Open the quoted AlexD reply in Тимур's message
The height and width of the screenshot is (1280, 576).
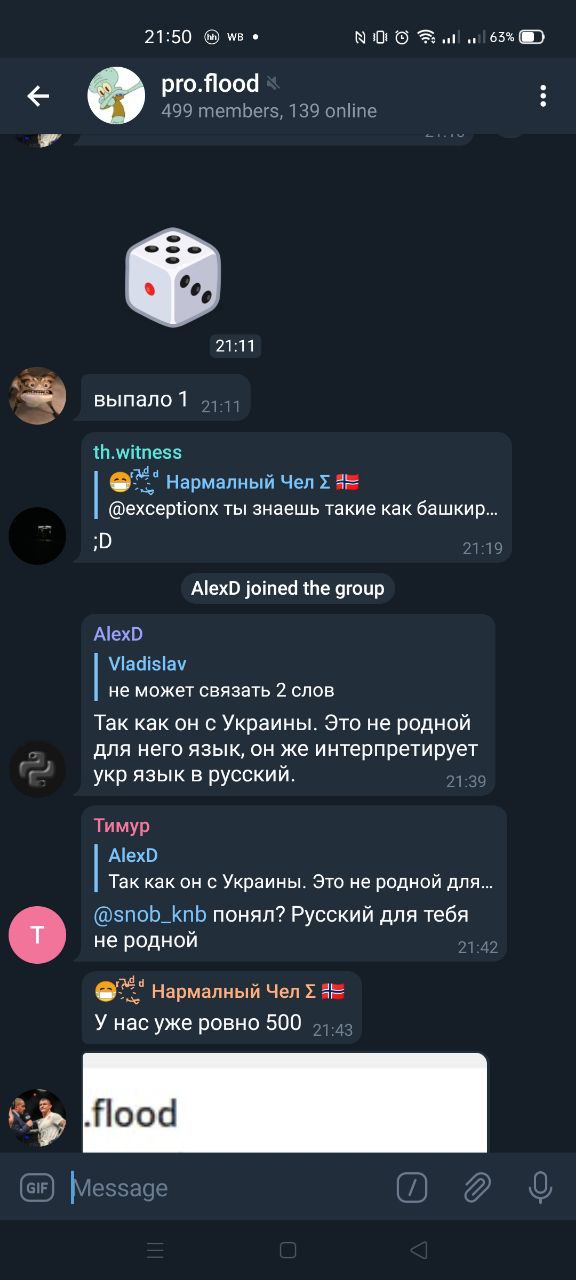[300, 869]
